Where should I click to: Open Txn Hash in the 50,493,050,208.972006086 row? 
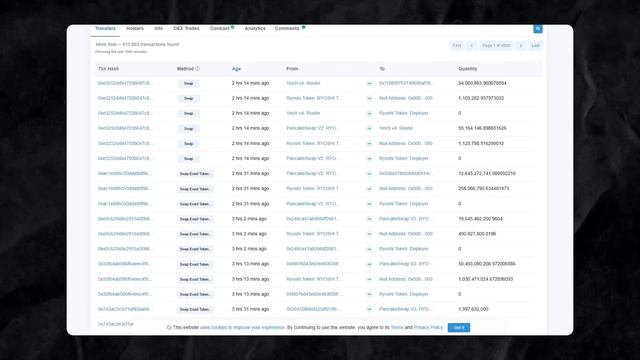[125, 264]
